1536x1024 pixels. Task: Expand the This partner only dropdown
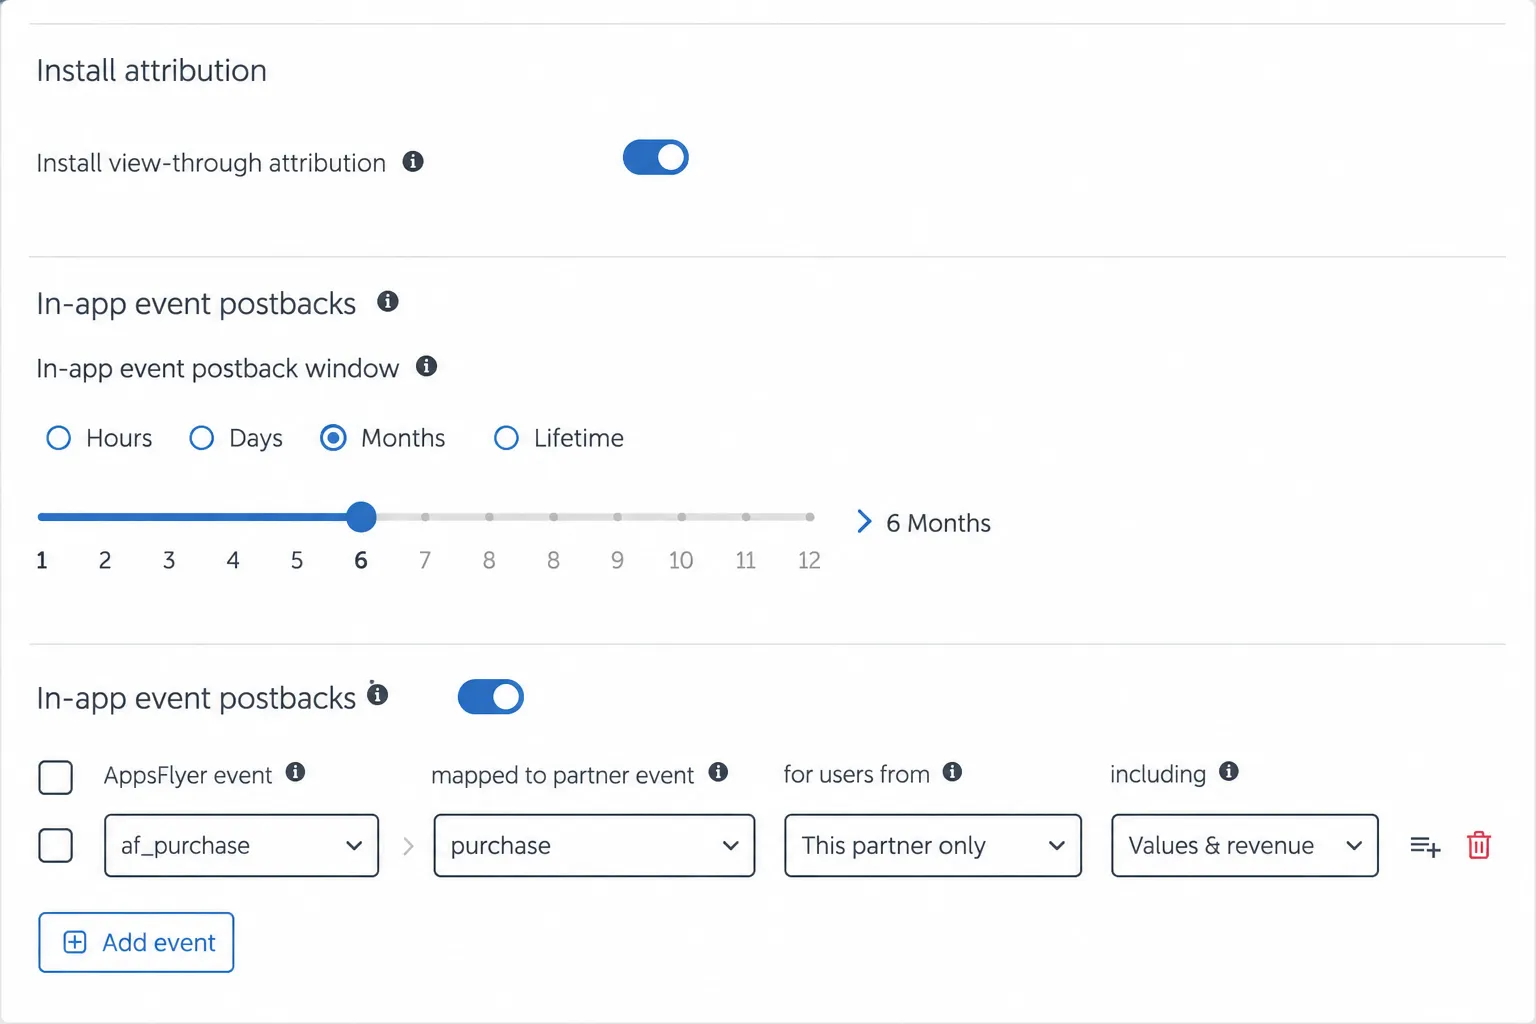(x=933, y=845)
